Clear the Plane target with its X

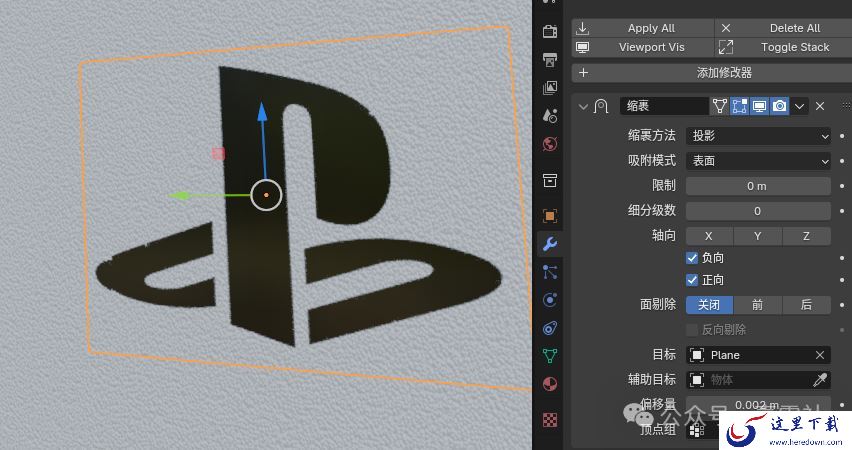click(x=820, y=355)
